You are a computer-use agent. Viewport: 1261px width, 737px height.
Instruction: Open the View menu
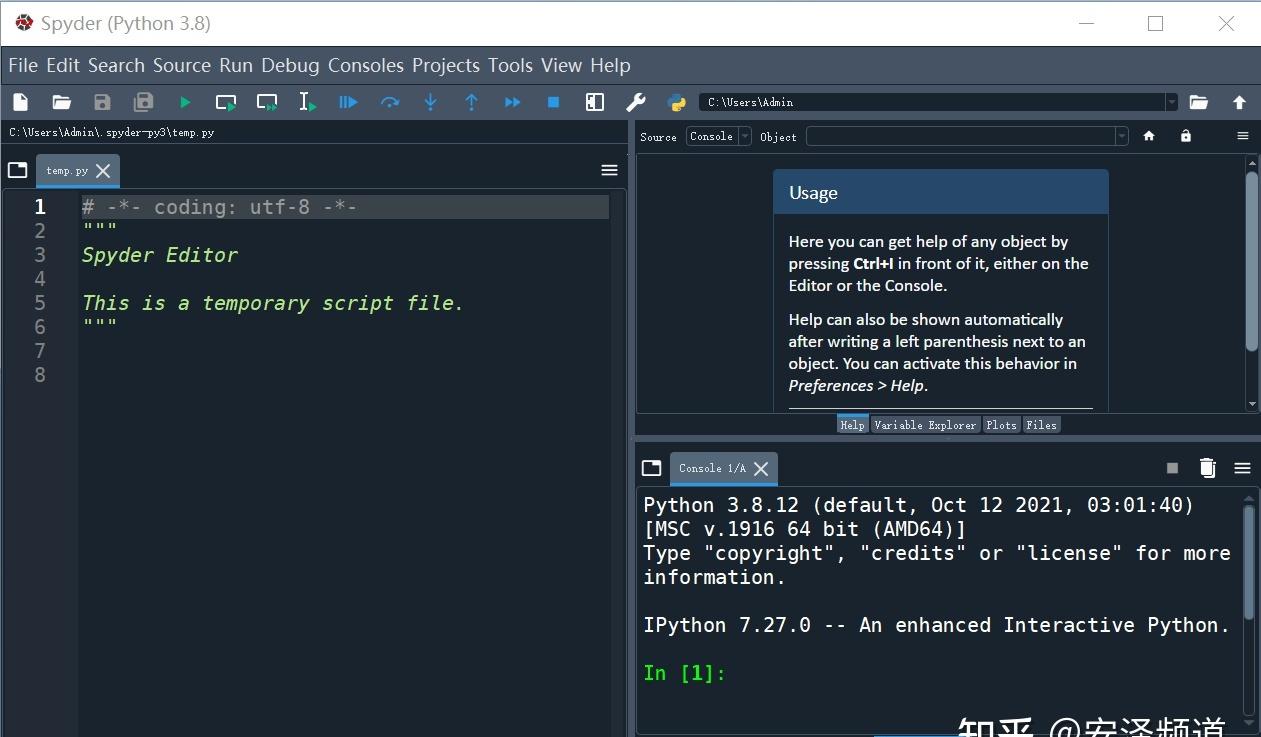coord(561,65)
